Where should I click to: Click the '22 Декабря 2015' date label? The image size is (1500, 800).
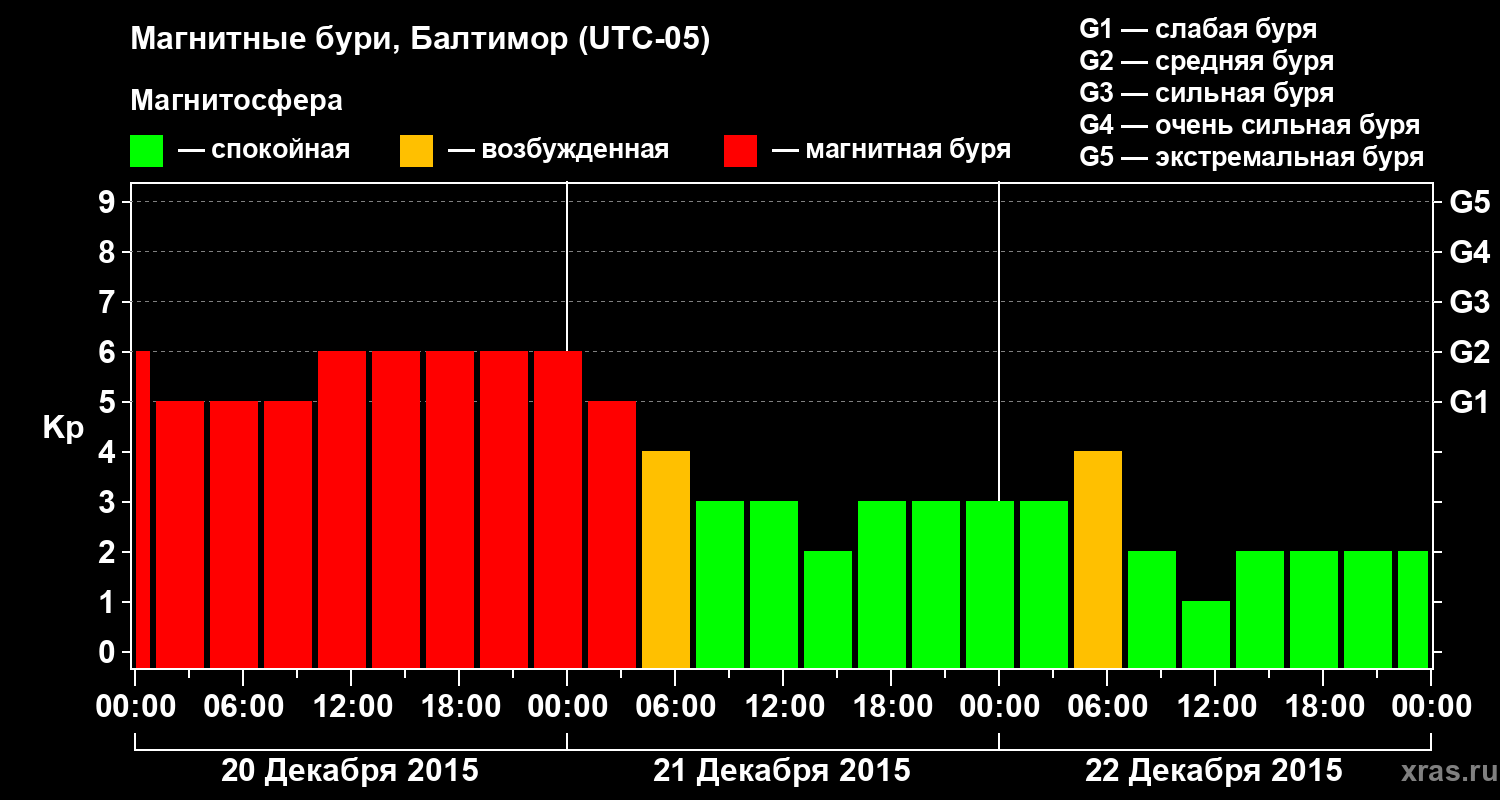pos(1214,771)
